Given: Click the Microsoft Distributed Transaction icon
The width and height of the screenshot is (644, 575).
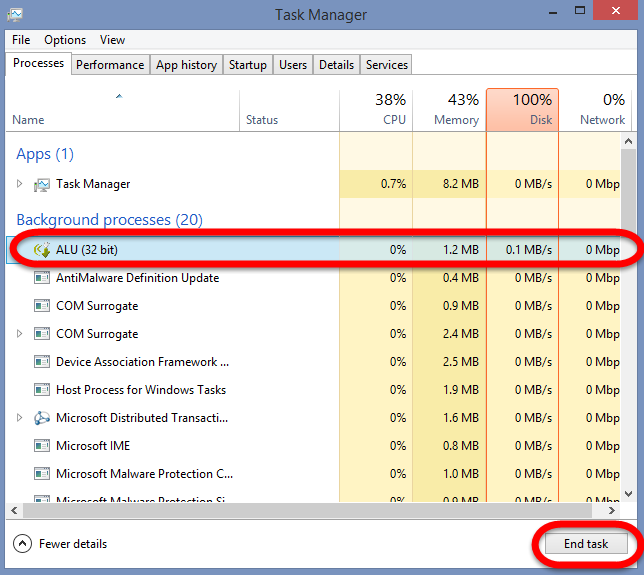Looking at the screenshot, I should click(x=42, y=418).
